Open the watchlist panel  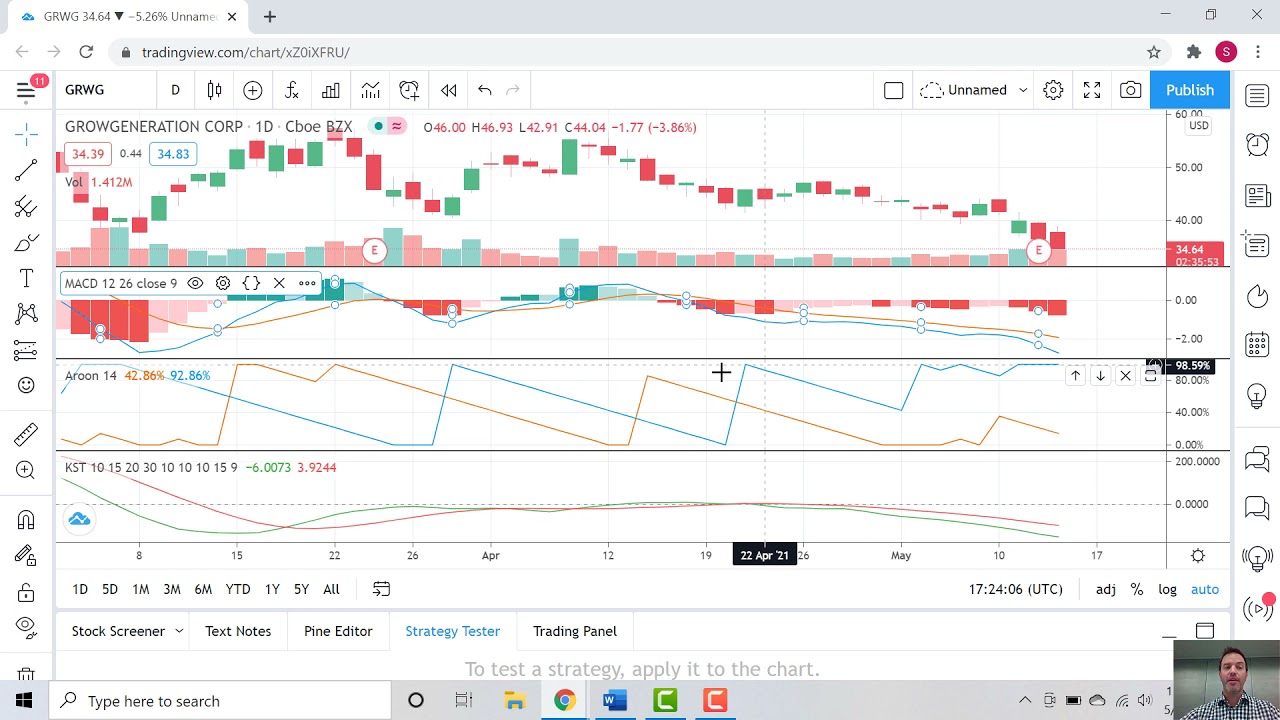click(1257, 96)
